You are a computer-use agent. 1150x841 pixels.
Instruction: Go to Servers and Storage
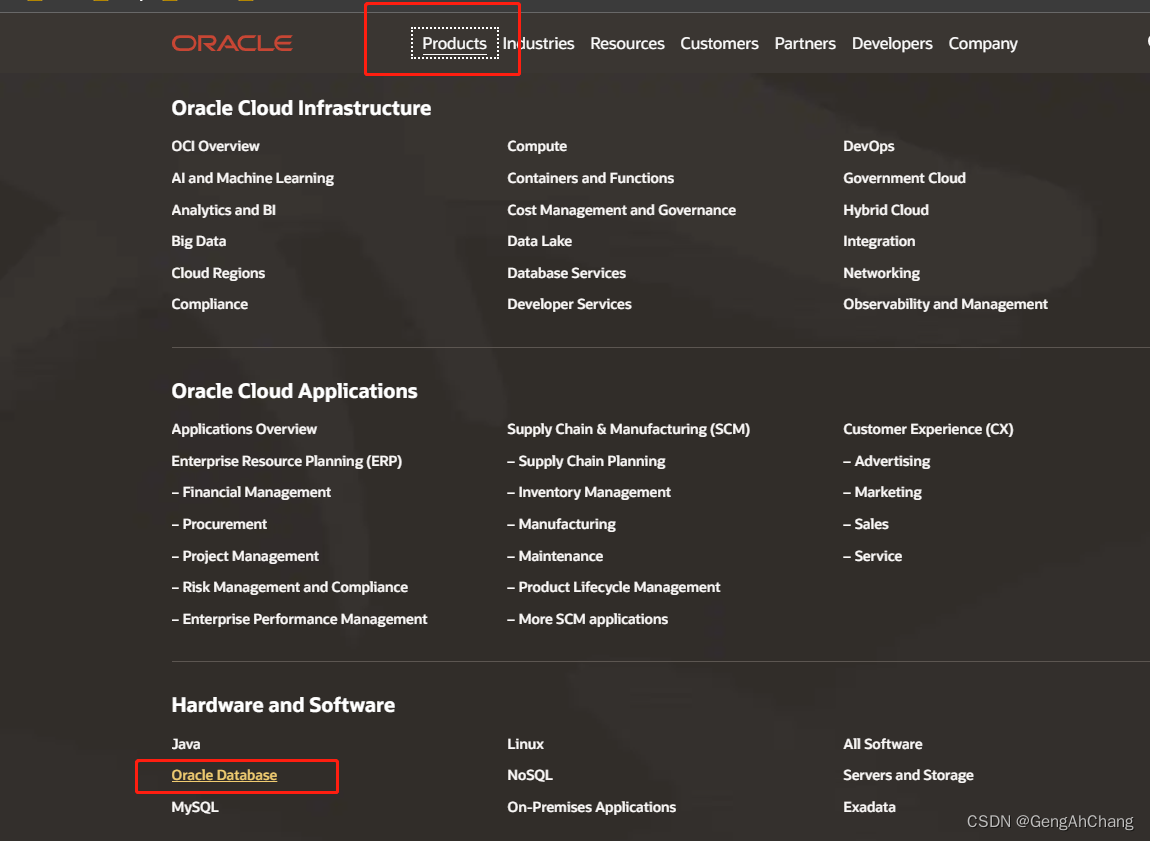[908, 775]
